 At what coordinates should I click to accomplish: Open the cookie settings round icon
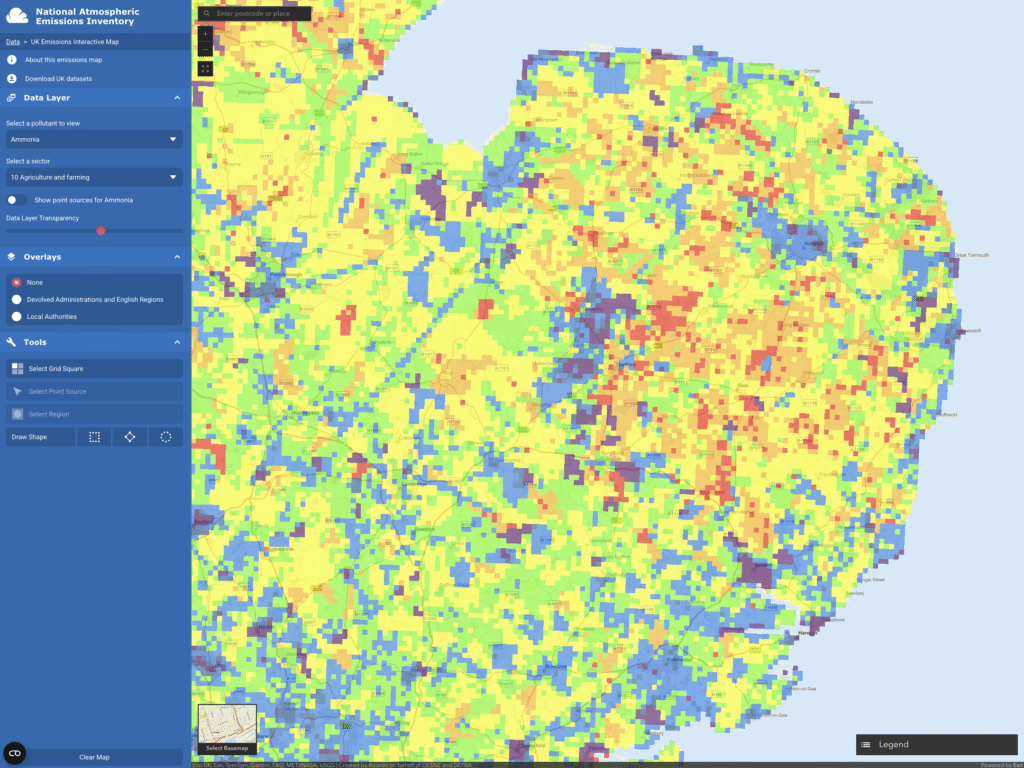coord(15,753)
